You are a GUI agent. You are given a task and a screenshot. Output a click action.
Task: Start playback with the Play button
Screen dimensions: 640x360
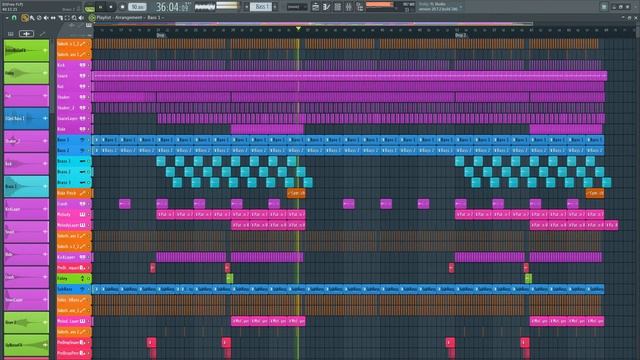coord(100,7)
